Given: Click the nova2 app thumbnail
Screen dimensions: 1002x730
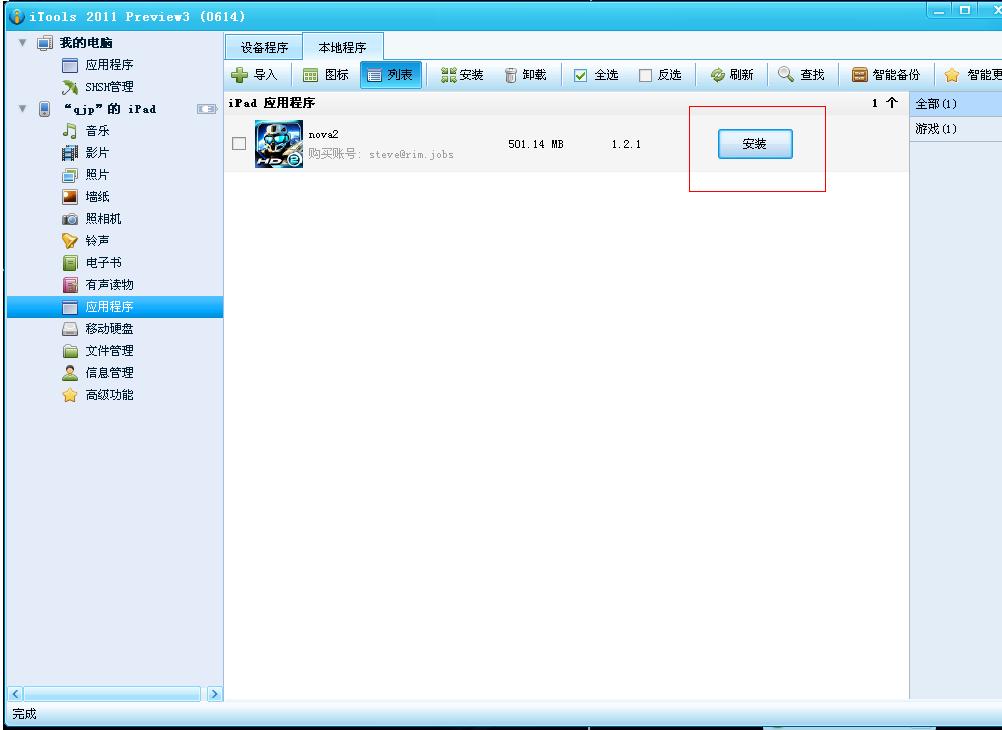Looking at the screenshot, I should coord(279,144).
